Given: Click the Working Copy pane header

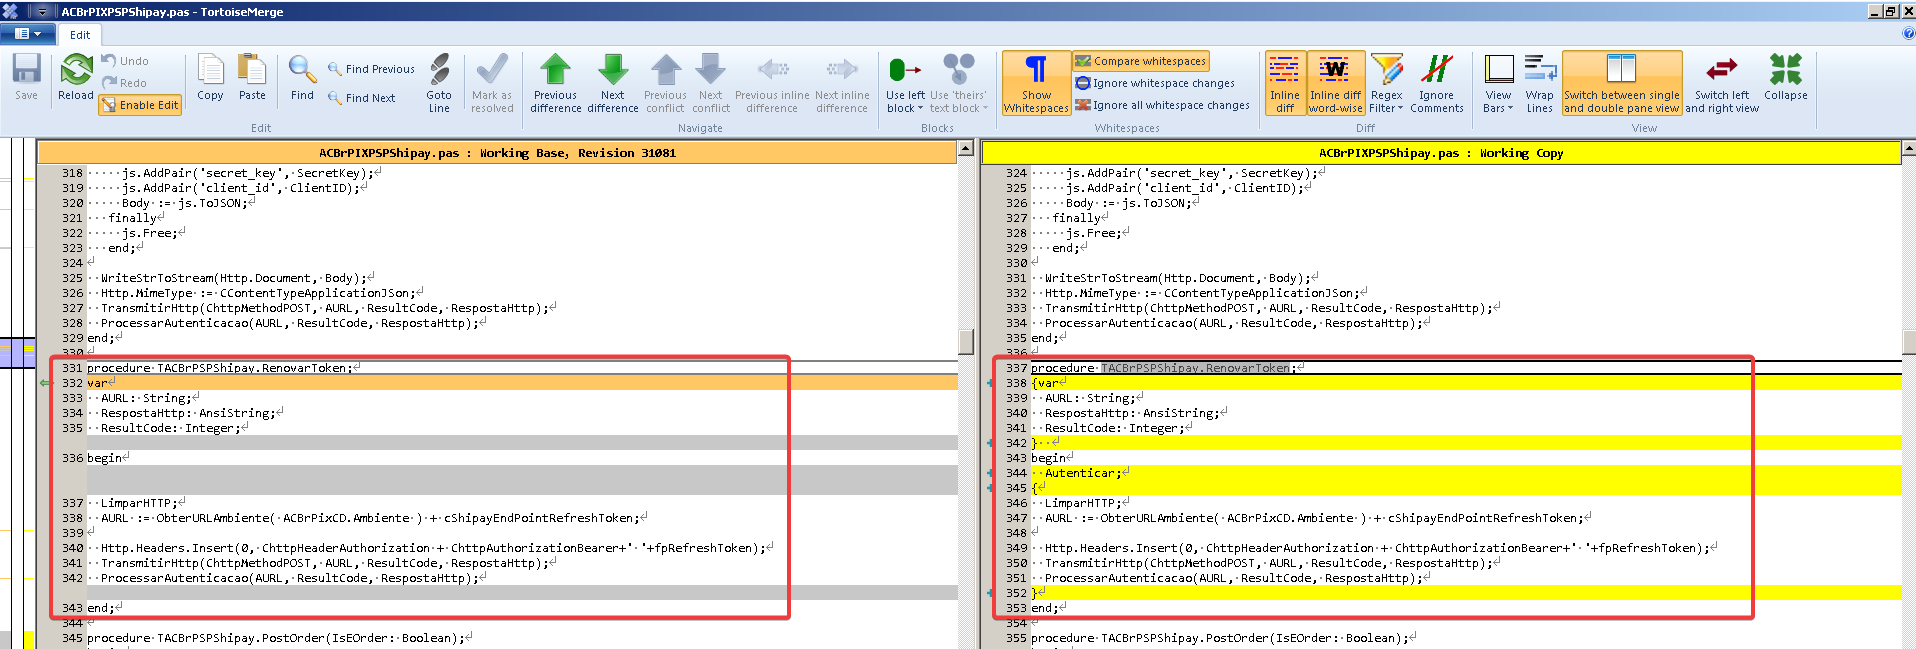Looking at the screenshot, I should click(1441, 153).
